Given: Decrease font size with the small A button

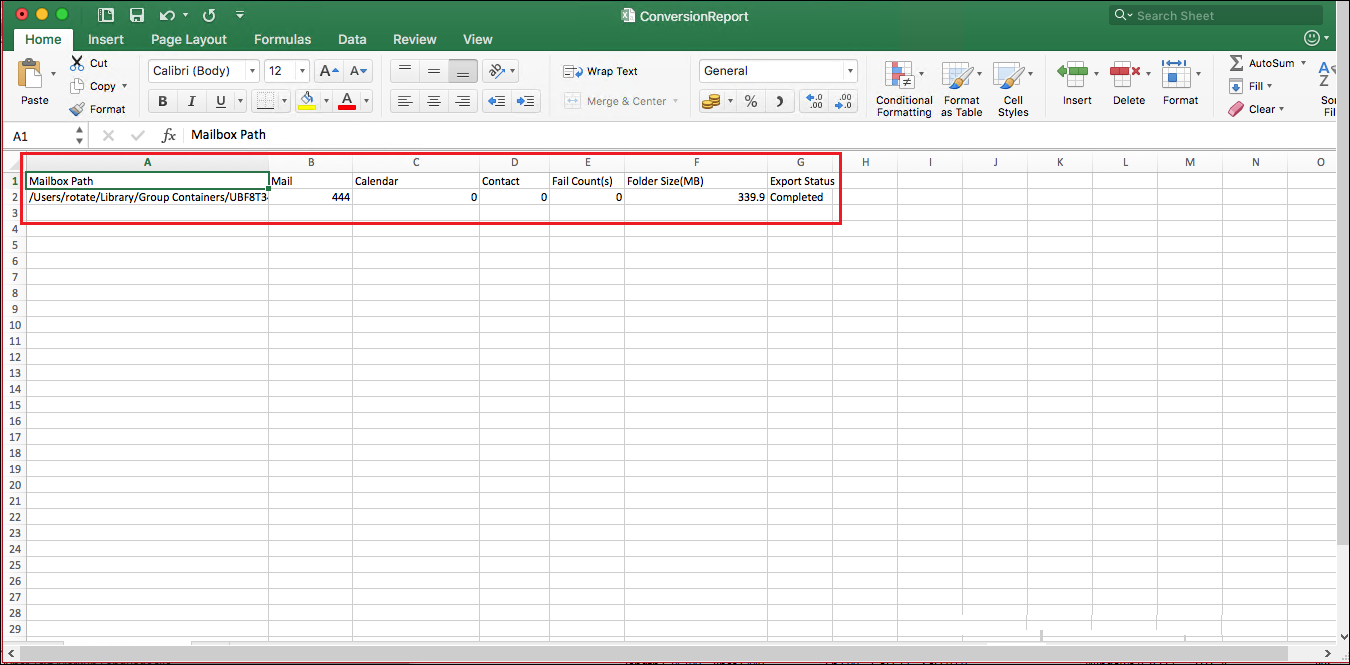Looking at the screenshot, I should [357, 71].
